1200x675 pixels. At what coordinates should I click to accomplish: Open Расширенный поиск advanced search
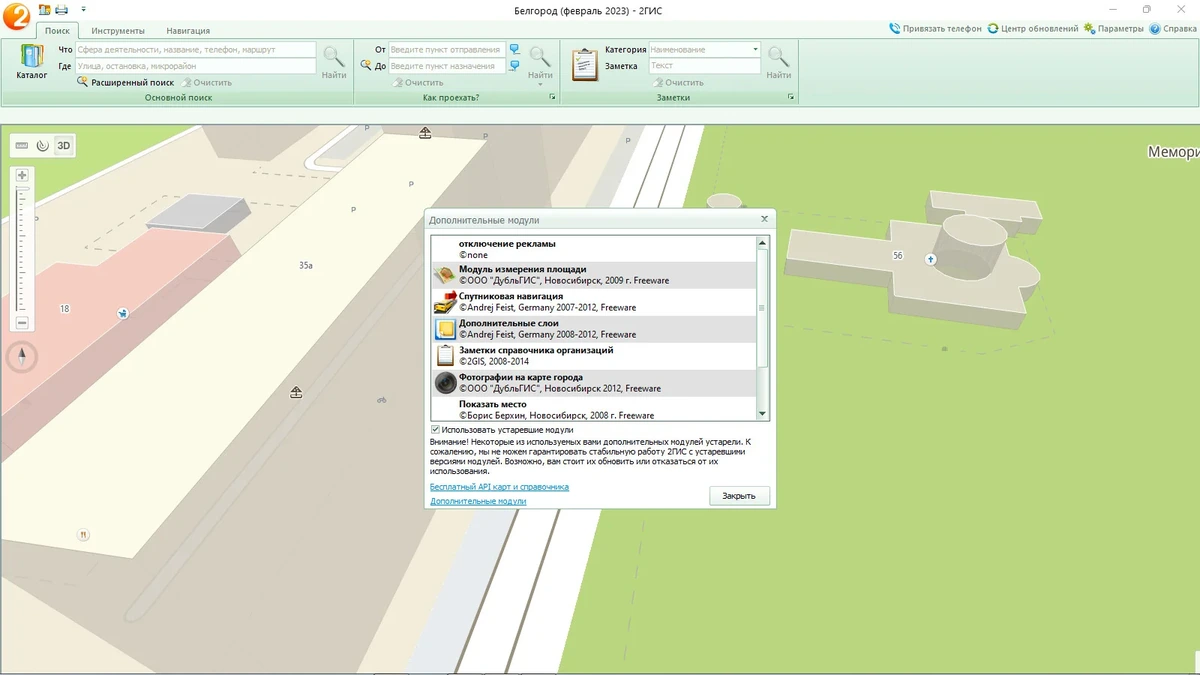point(125,82)
